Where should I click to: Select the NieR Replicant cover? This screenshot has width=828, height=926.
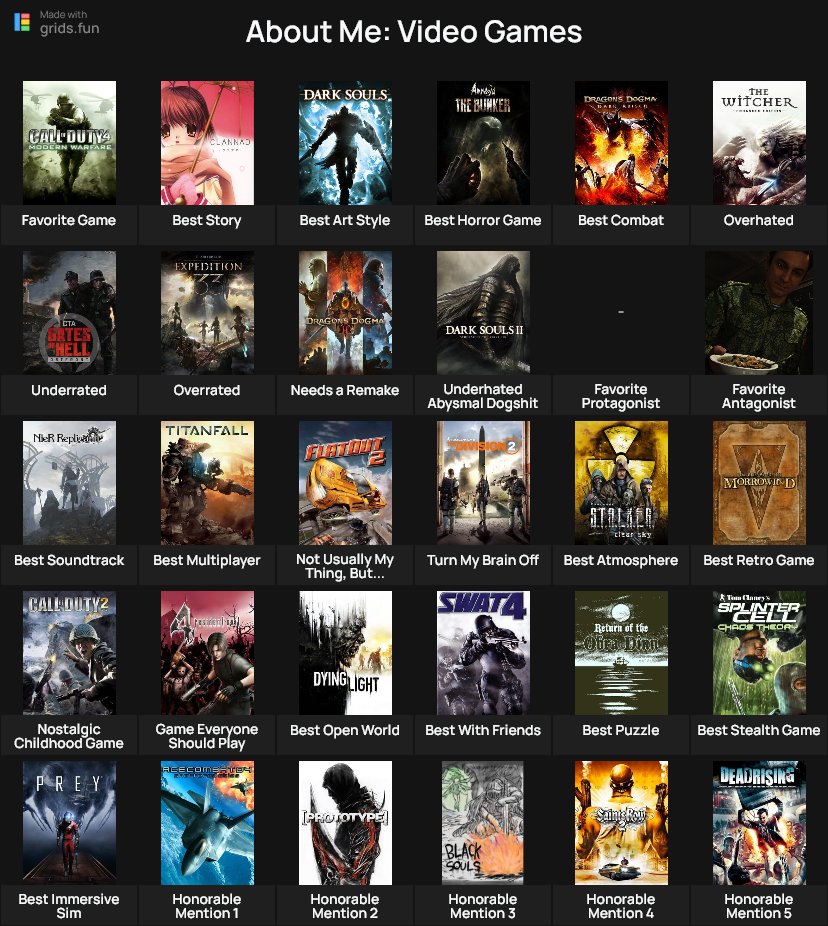click(69, 483)
